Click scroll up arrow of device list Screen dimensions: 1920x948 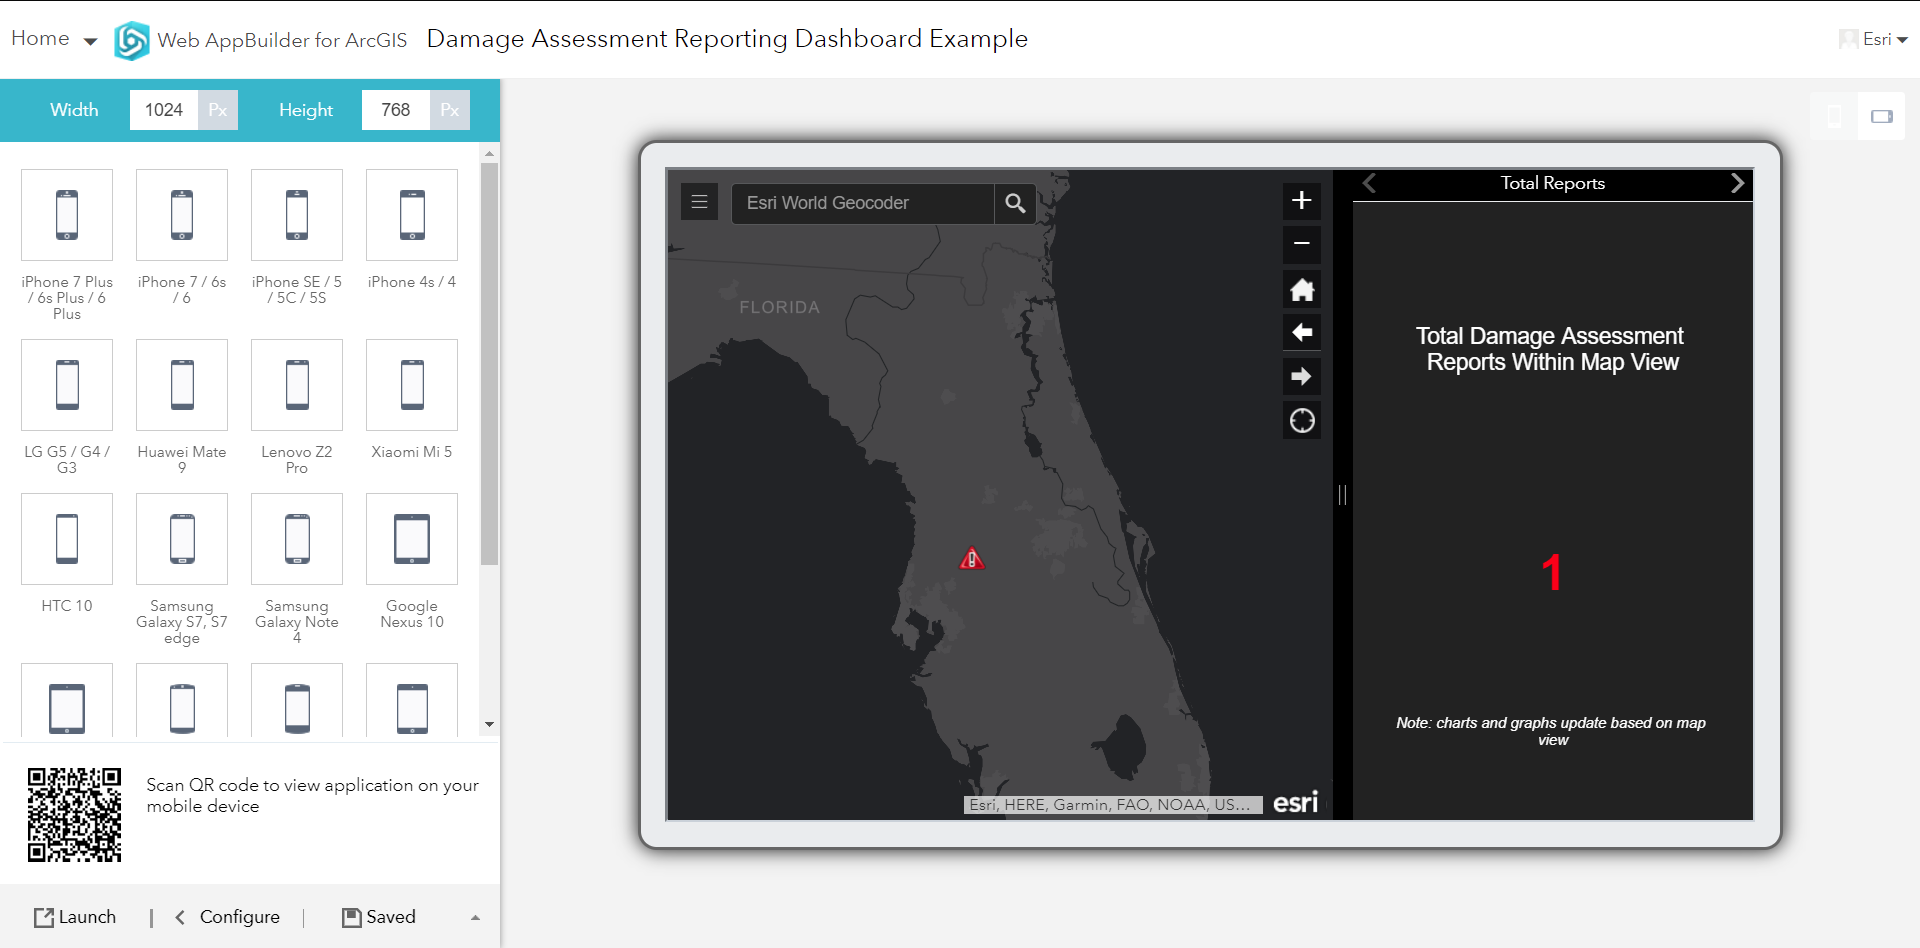489,153
